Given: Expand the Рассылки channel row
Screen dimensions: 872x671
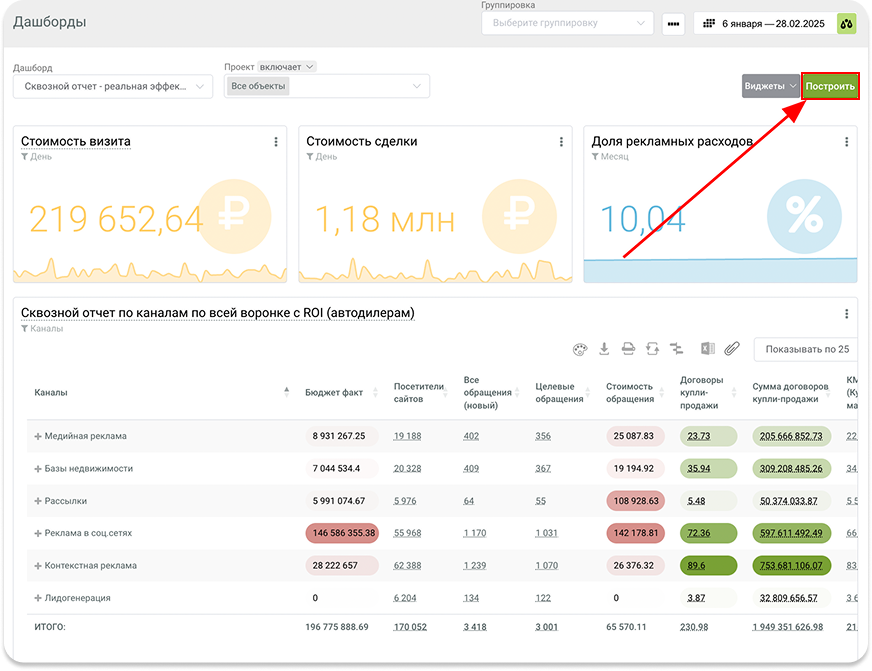Looking at the screenshot, I should tap(38, 501).
